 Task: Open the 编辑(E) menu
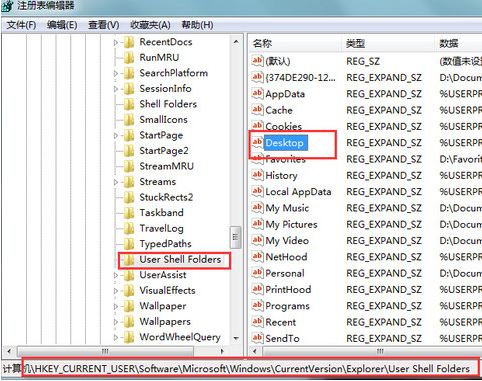tap(62, 25)
